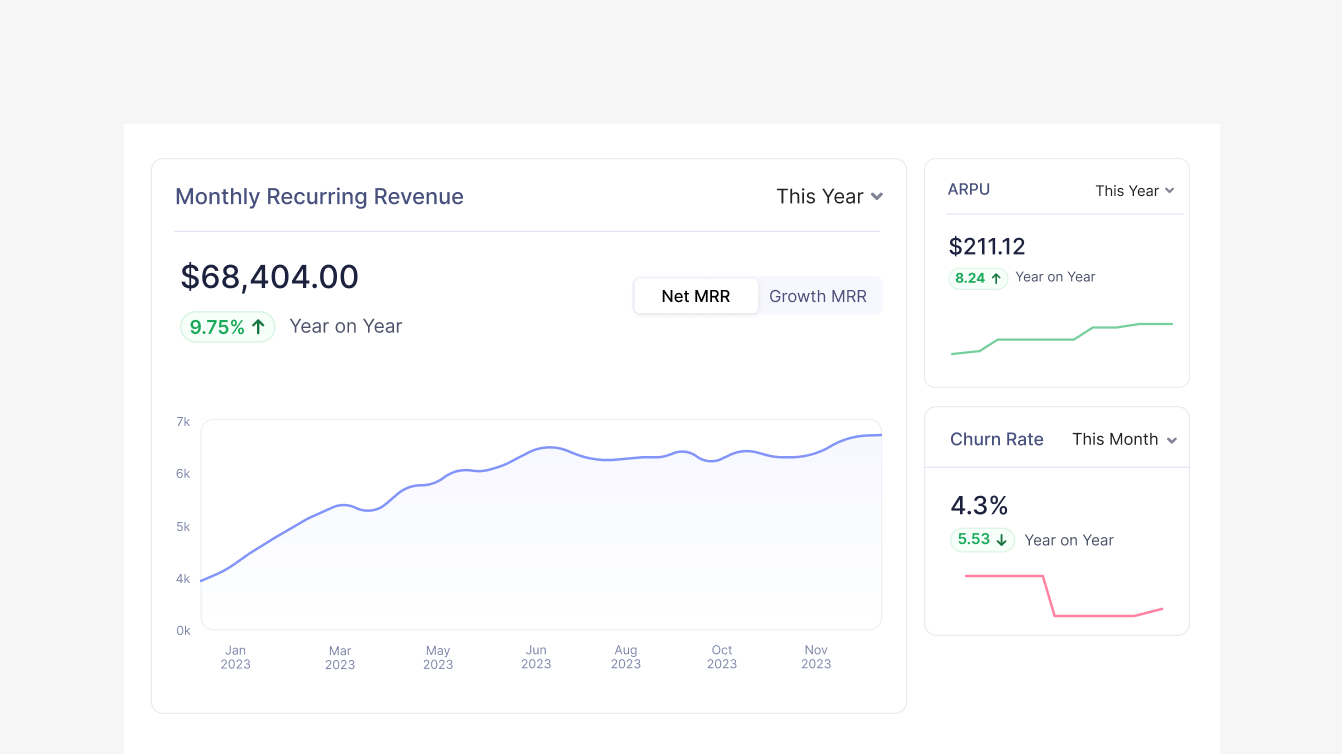The height and width of the screenshot is (754, 1342).
Task: Click the Jan 2023 axis label on the chart
Action: [235, 656]
